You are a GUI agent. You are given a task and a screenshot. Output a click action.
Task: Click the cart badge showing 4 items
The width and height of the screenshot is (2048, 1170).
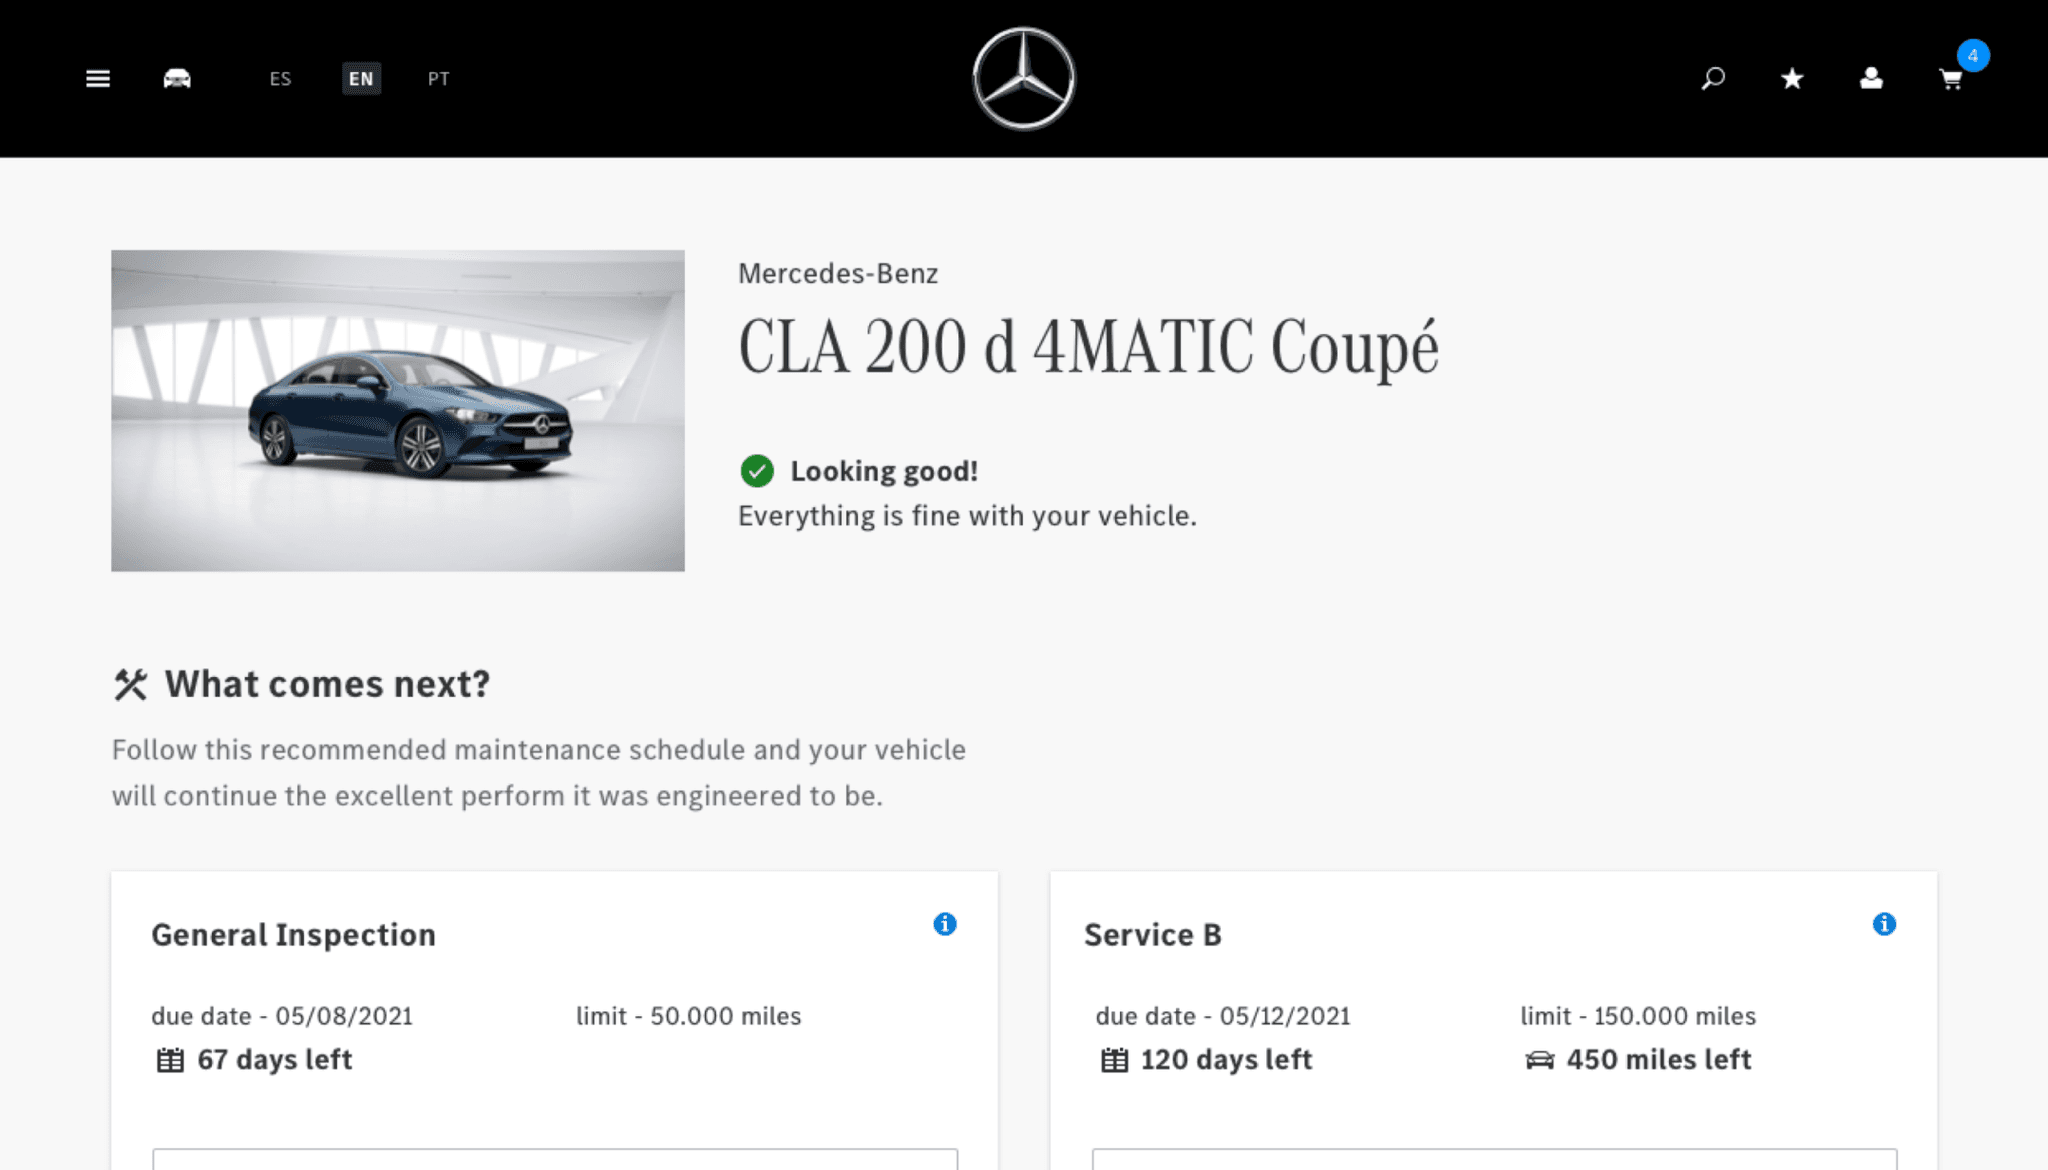pos(1974,57)
